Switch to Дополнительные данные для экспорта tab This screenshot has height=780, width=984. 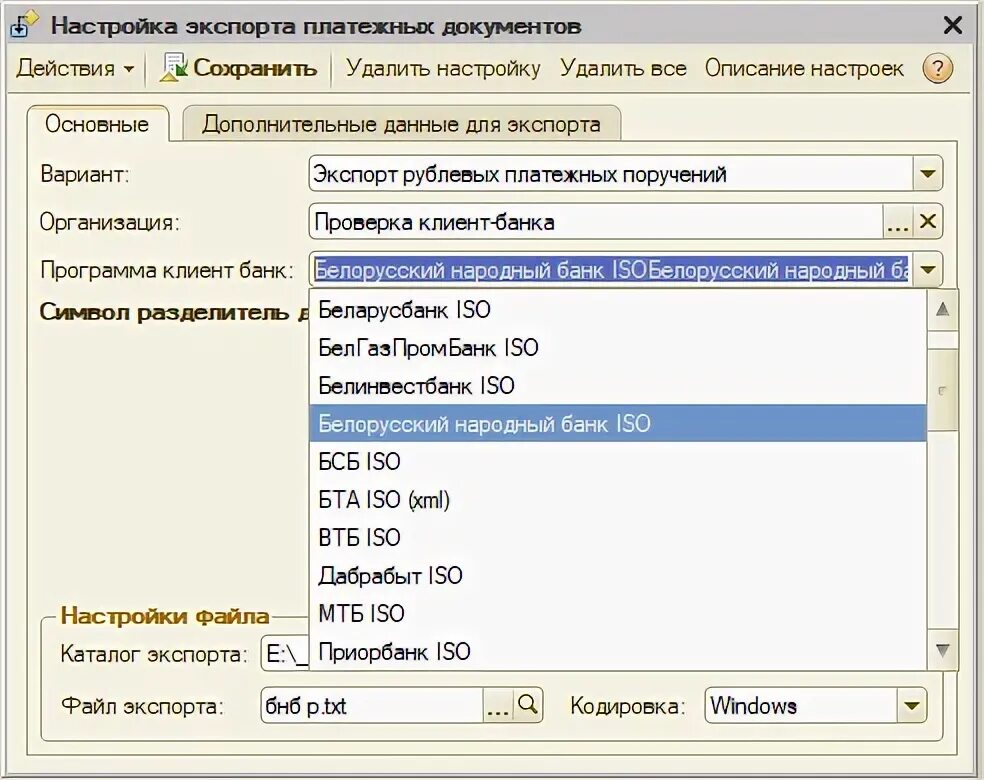point(402,124)
